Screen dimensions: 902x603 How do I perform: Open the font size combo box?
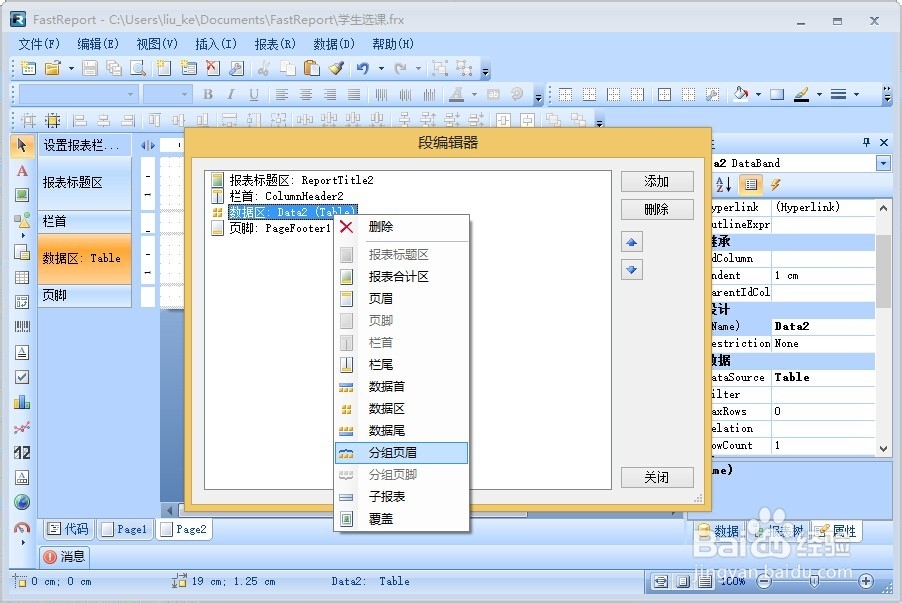(x=167, y=94)
